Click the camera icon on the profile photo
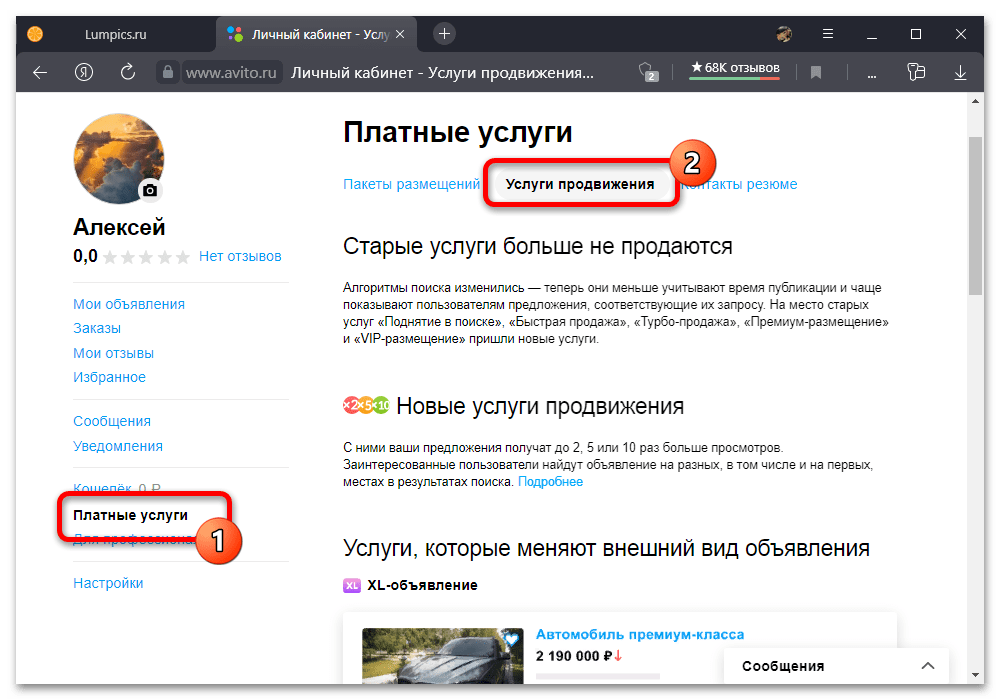Screen dimensions: 1000x700 pos(150,190)
